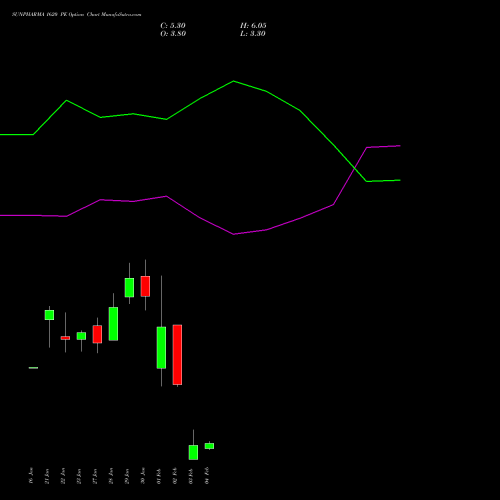Click the 23 Jan date label
This screenshot has height=500, width=500.
click(x=79, y=476)
